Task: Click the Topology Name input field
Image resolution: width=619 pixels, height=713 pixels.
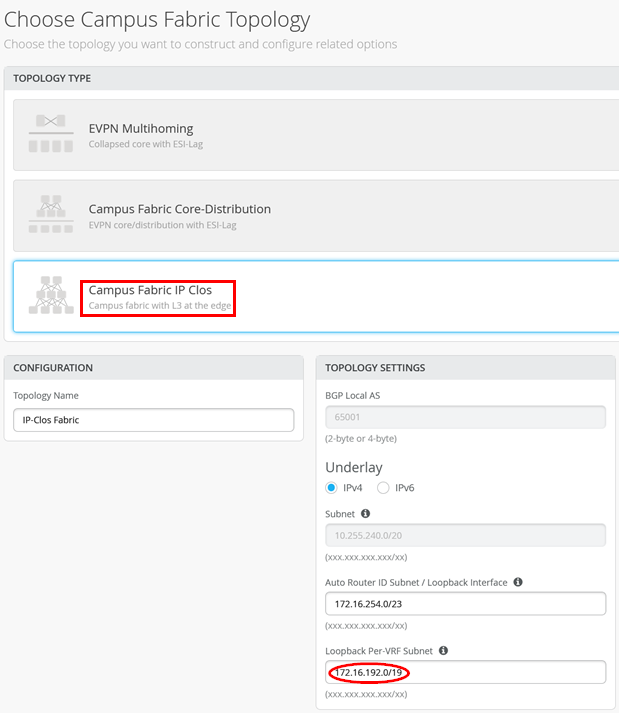Action: pyautogui.click(x=153, y=420)
